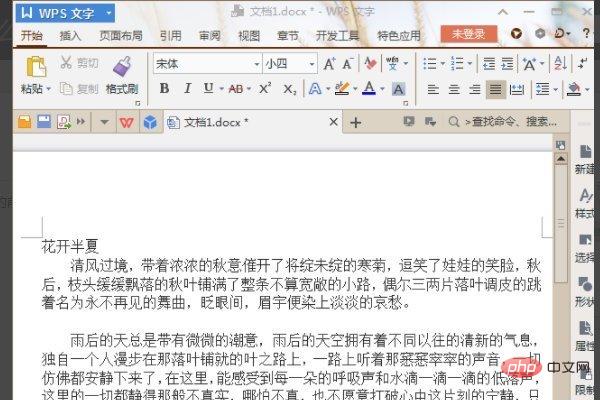Click the vertical scrollbar up arrow

coord(561,158)
